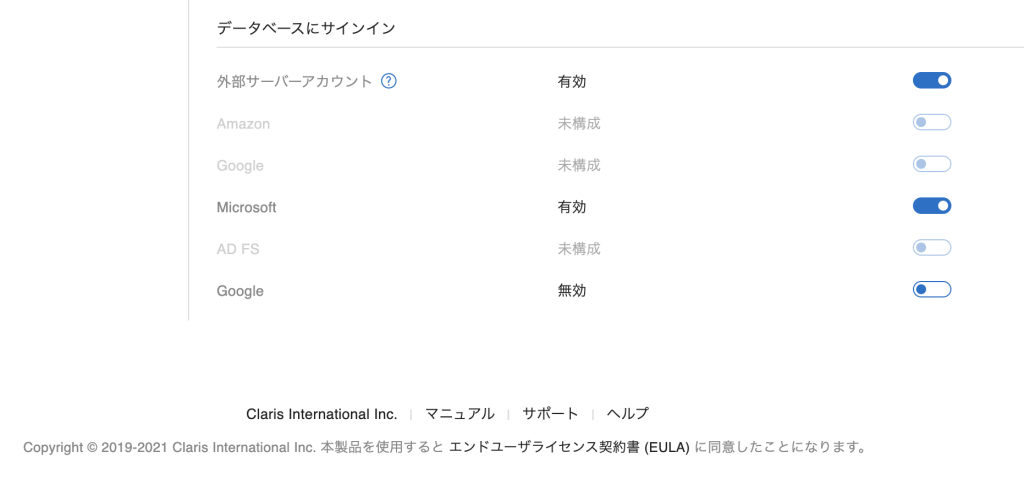Enable the Google switch marked 無効
This screenshot has height=496, width=1024.
[x=932, y=289]
